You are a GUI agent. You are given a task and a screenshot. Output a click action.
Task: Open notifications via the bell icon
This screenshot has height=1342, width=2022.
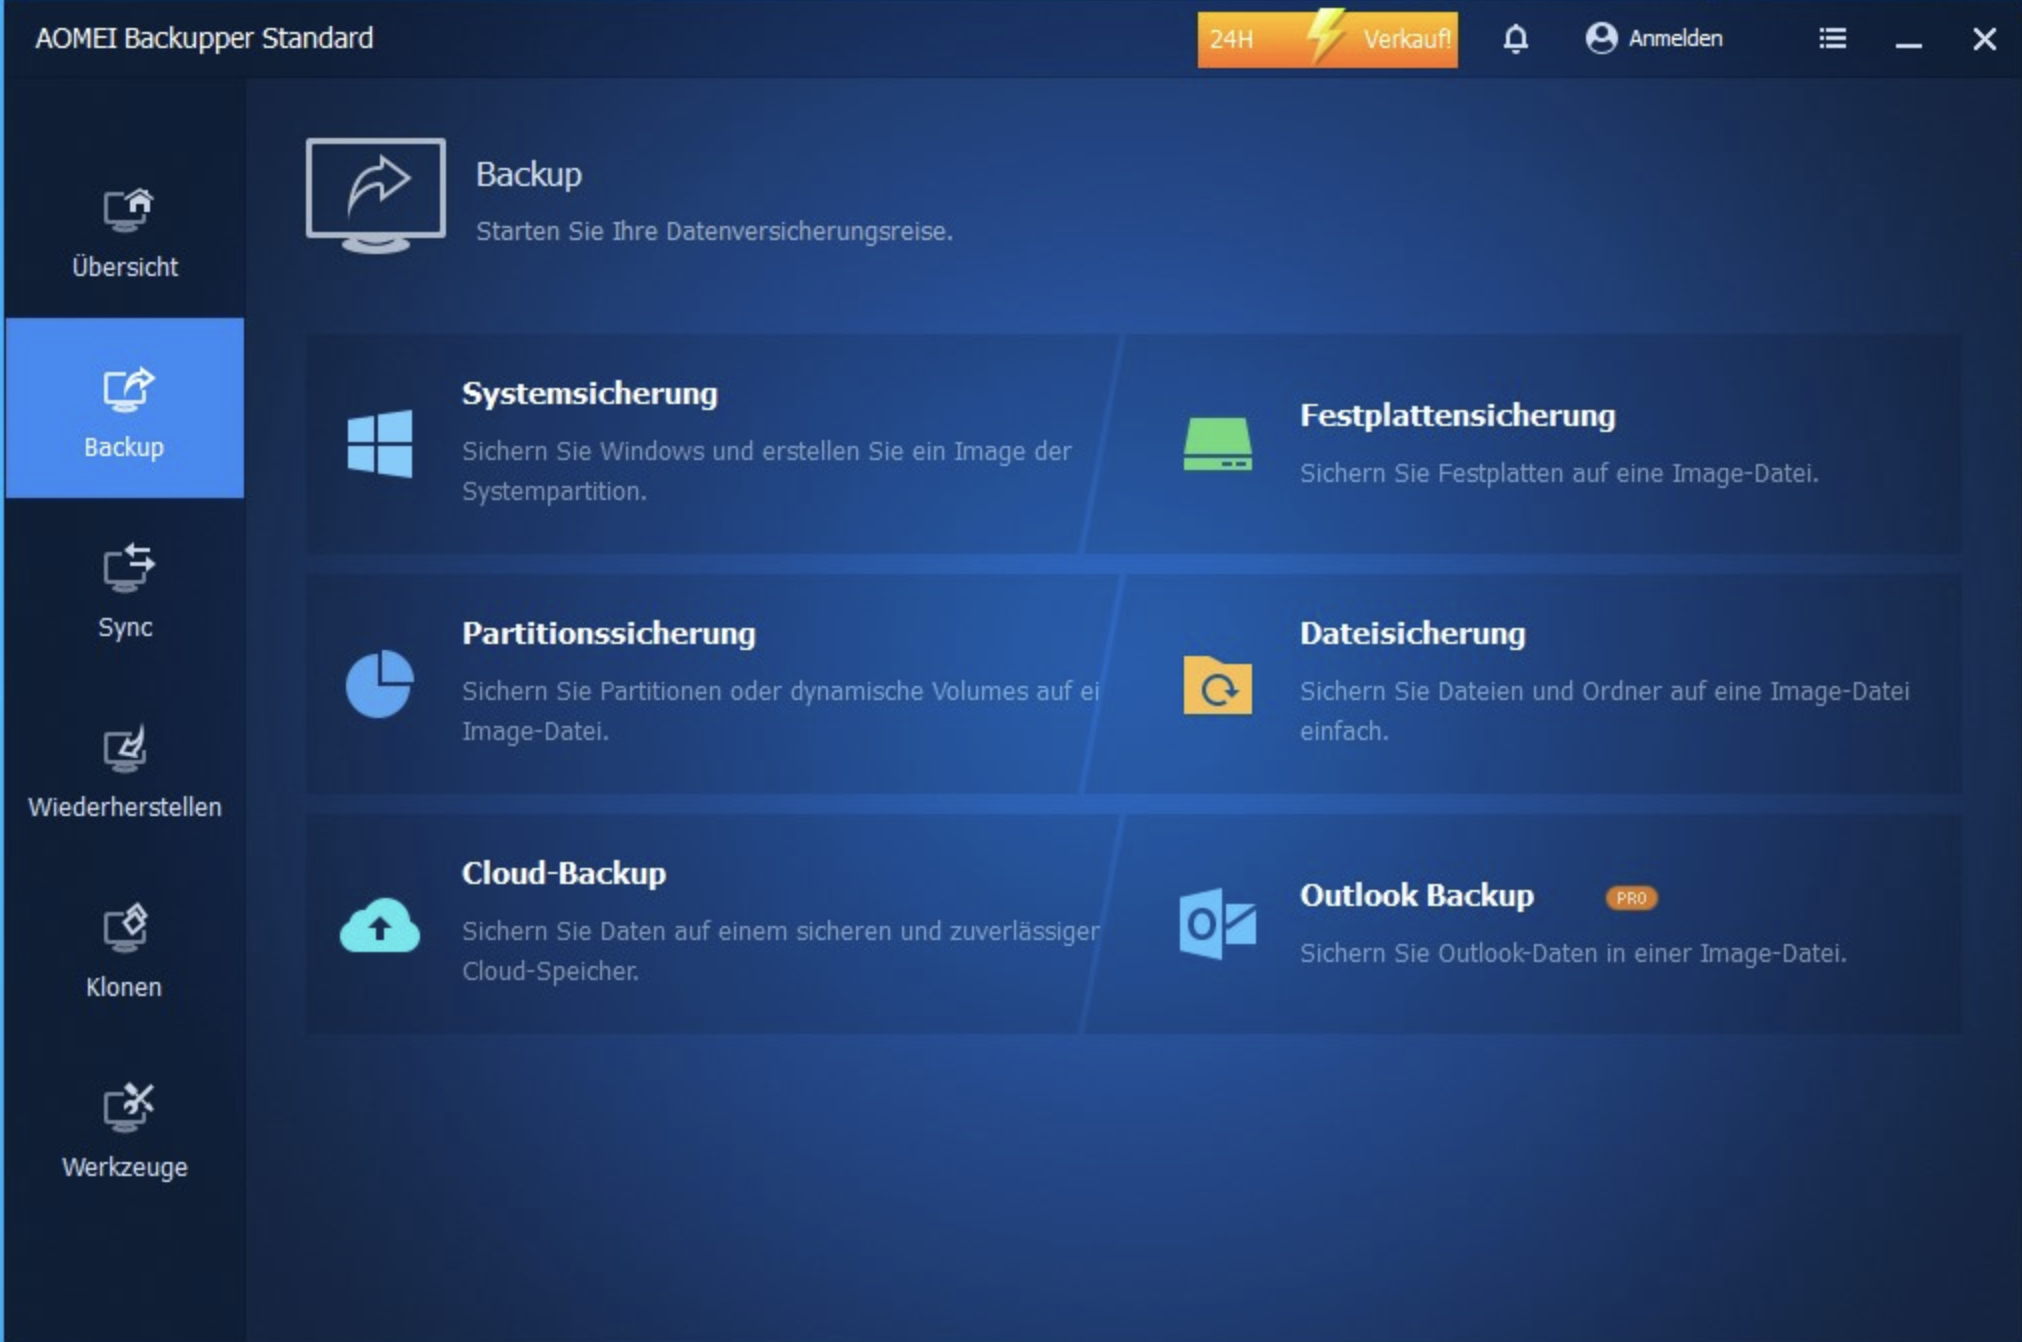(1515, 39)
